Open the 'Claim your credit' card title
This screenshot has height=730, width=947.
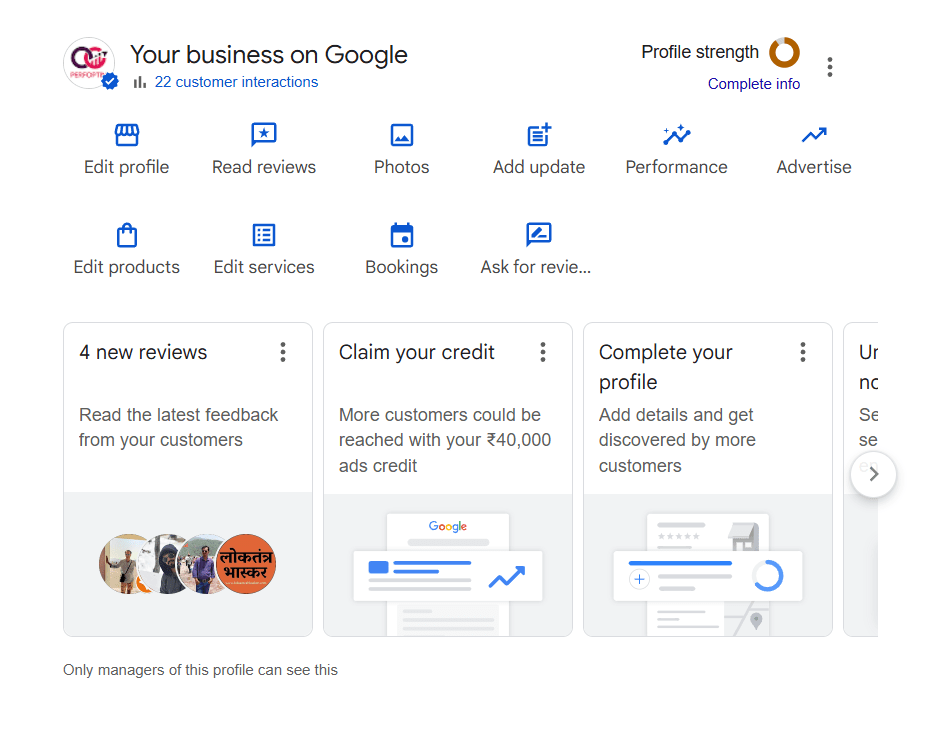(417, 352)
